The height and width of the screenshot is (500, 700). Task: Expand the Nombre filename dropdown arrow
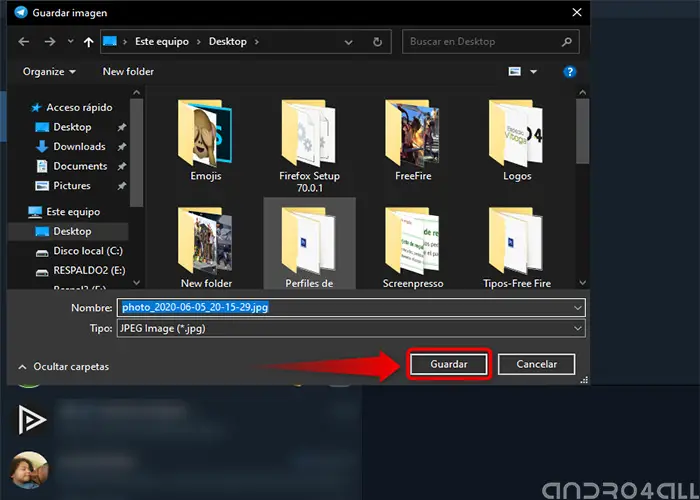(578, 308)
